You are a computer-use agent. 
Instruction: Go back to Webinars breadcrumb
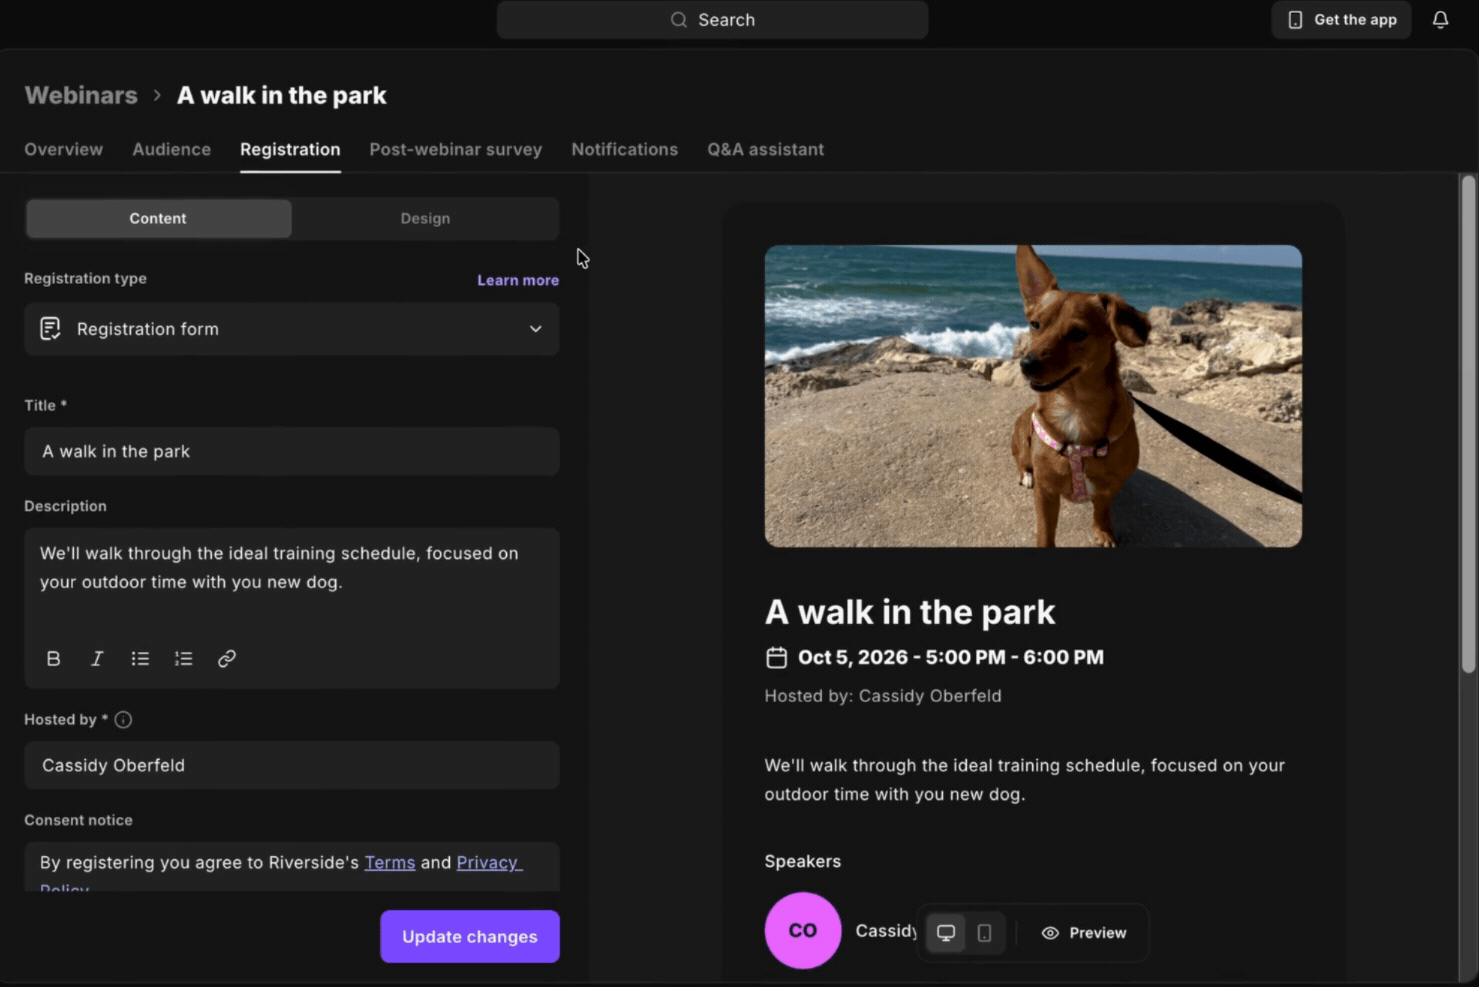(81, 96)
